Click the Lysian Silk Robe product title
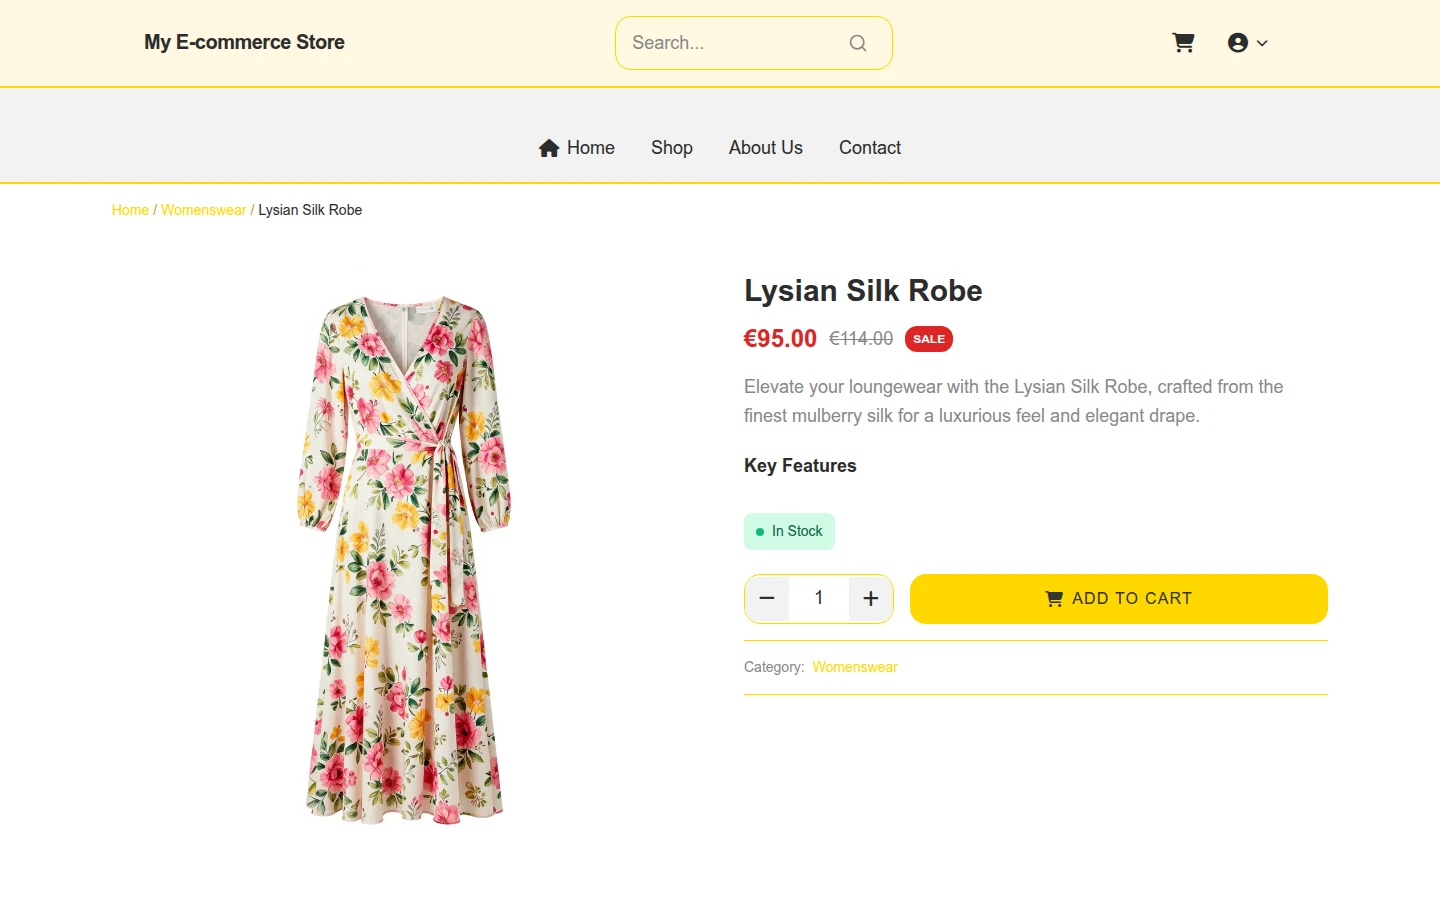The image size is (1440, 900). click(863, 291)
